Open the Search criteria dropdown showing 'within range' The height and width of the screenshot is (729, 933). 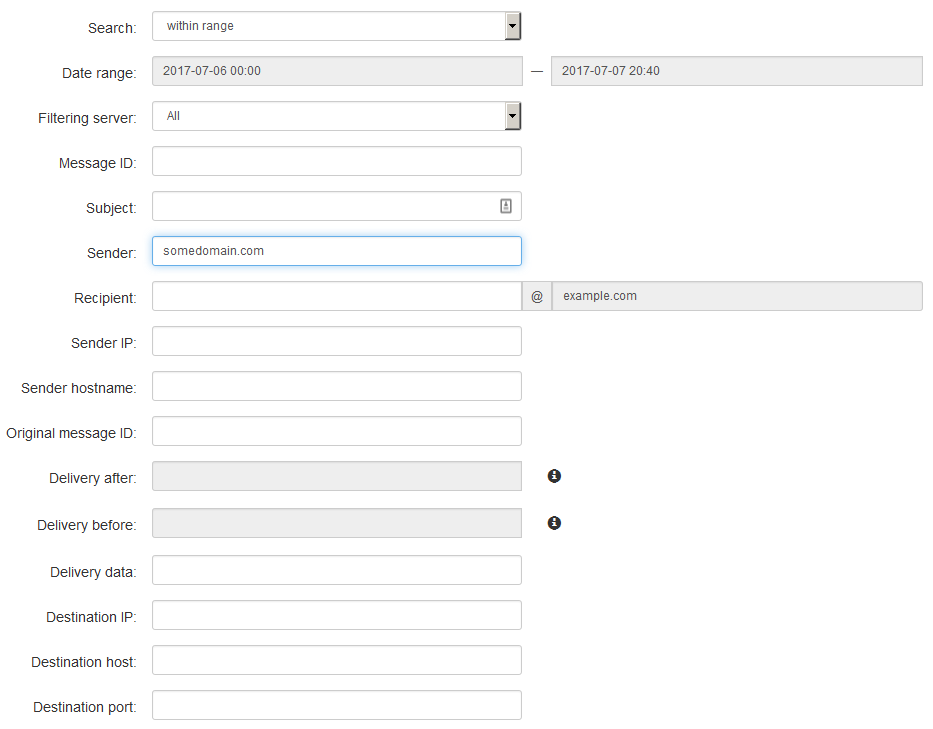[x=330, y=26]
